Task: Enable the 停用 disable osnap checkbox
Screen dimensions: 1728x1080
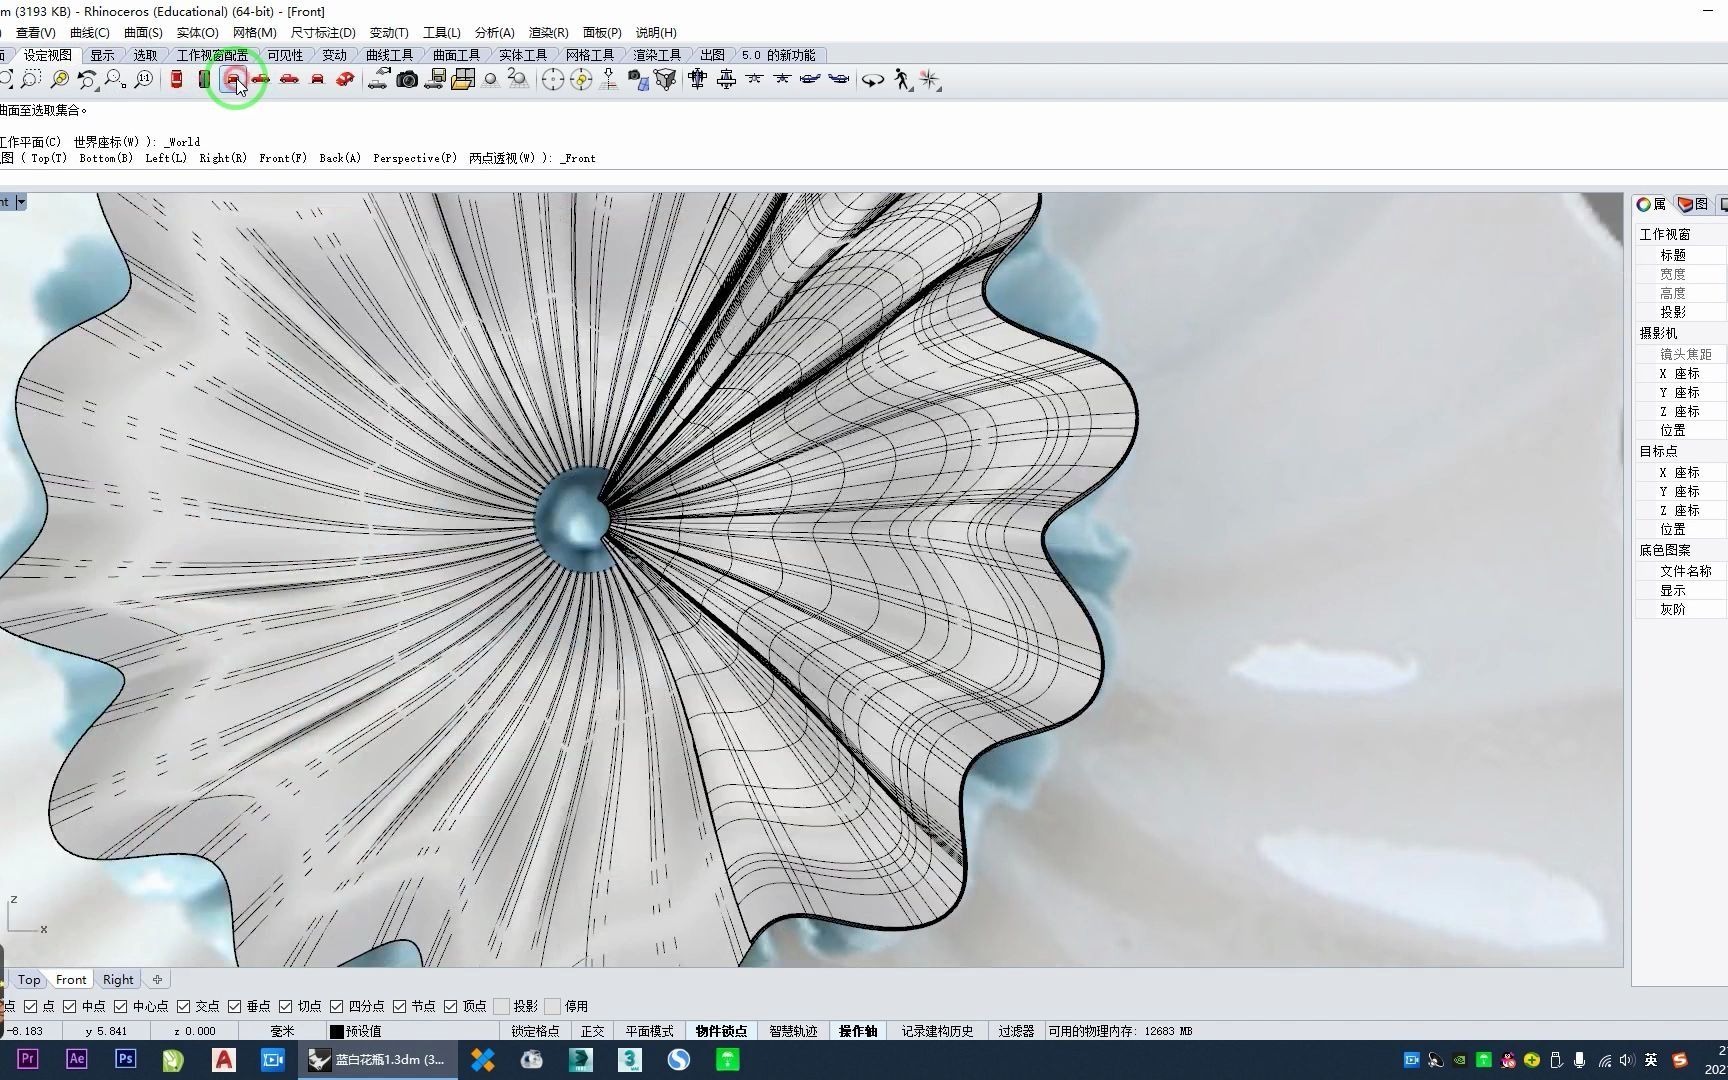Action: pyautogui.click(x=552, y=1006)
